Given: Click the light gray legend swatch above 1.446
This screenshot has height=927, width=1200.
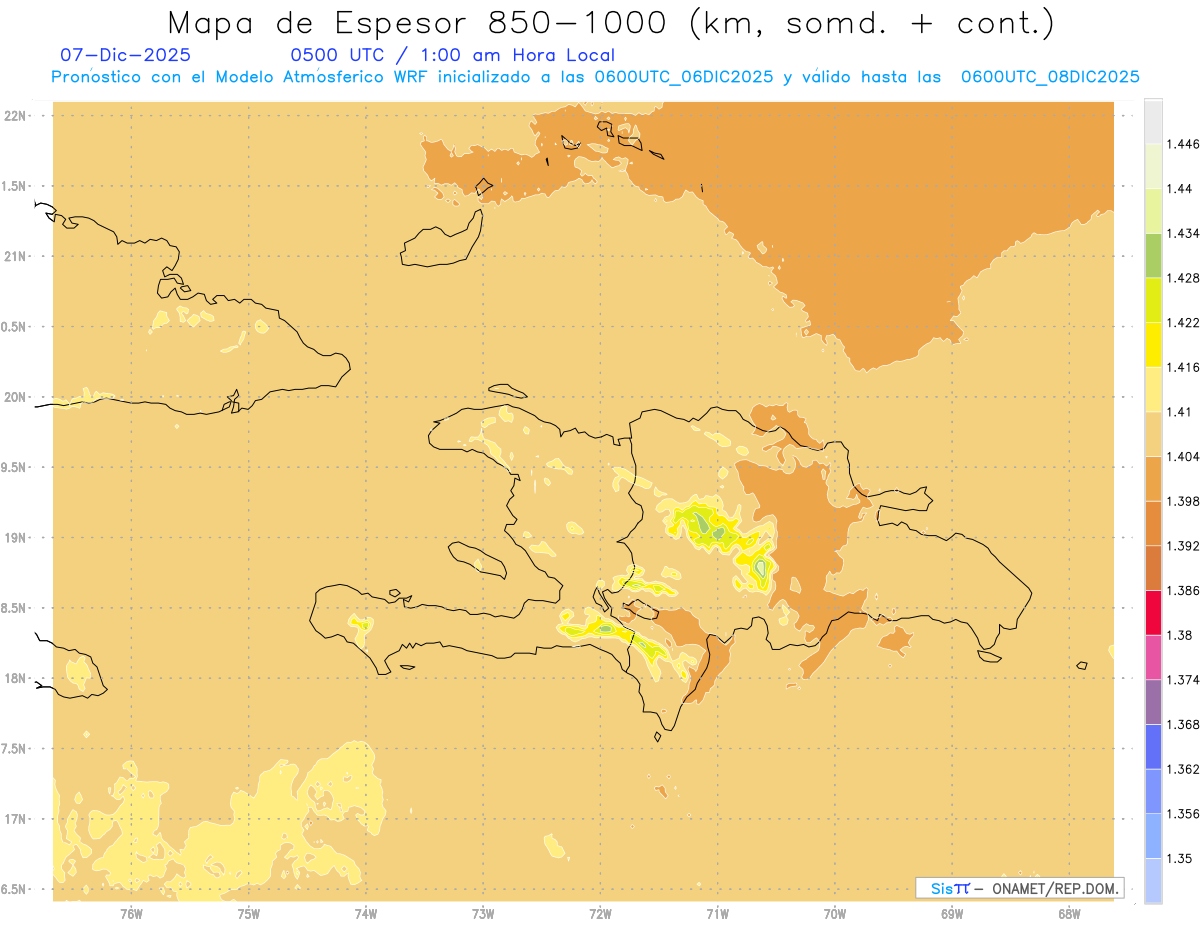Looking at the screenshot, I should 1153,122.
